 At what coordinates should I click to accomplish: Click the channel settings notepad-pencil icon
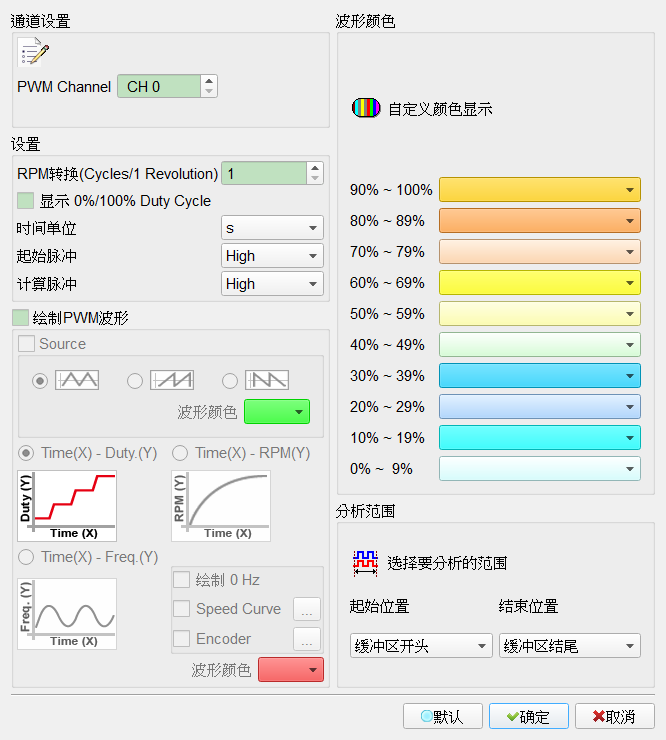(33, 51)
